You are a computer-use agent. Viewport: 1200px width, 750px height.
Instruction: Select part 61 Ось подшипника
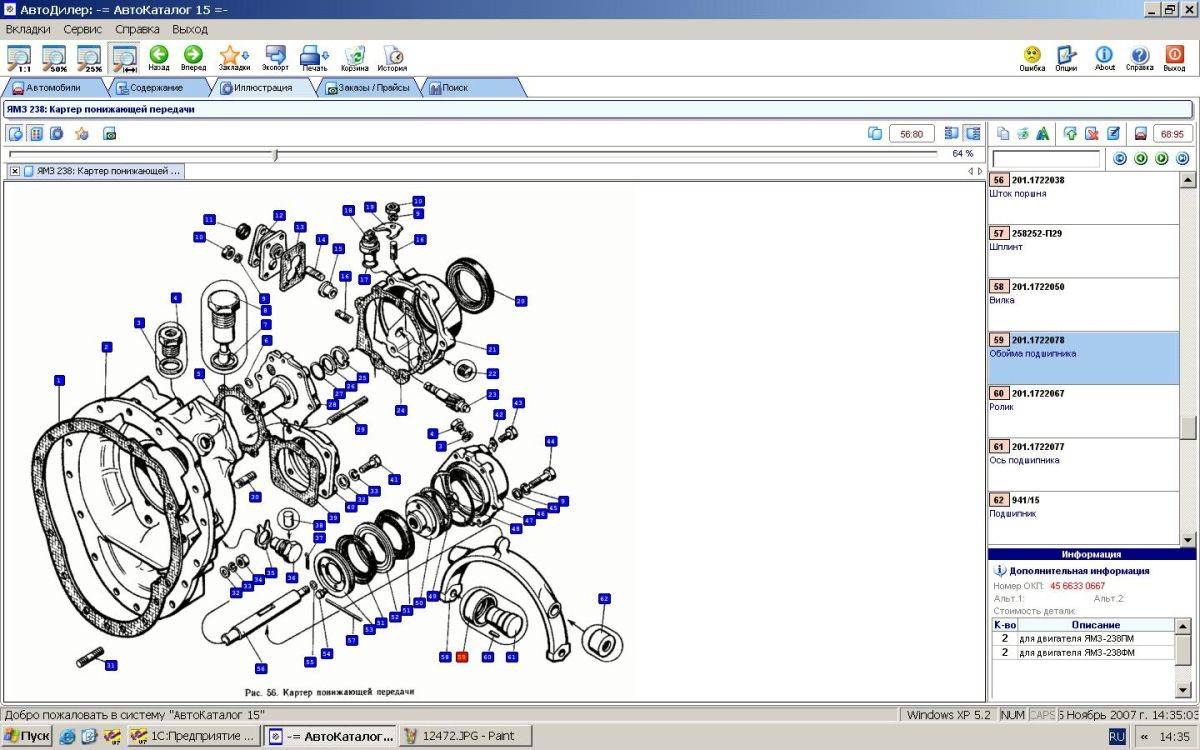(x=1084, y=465)
